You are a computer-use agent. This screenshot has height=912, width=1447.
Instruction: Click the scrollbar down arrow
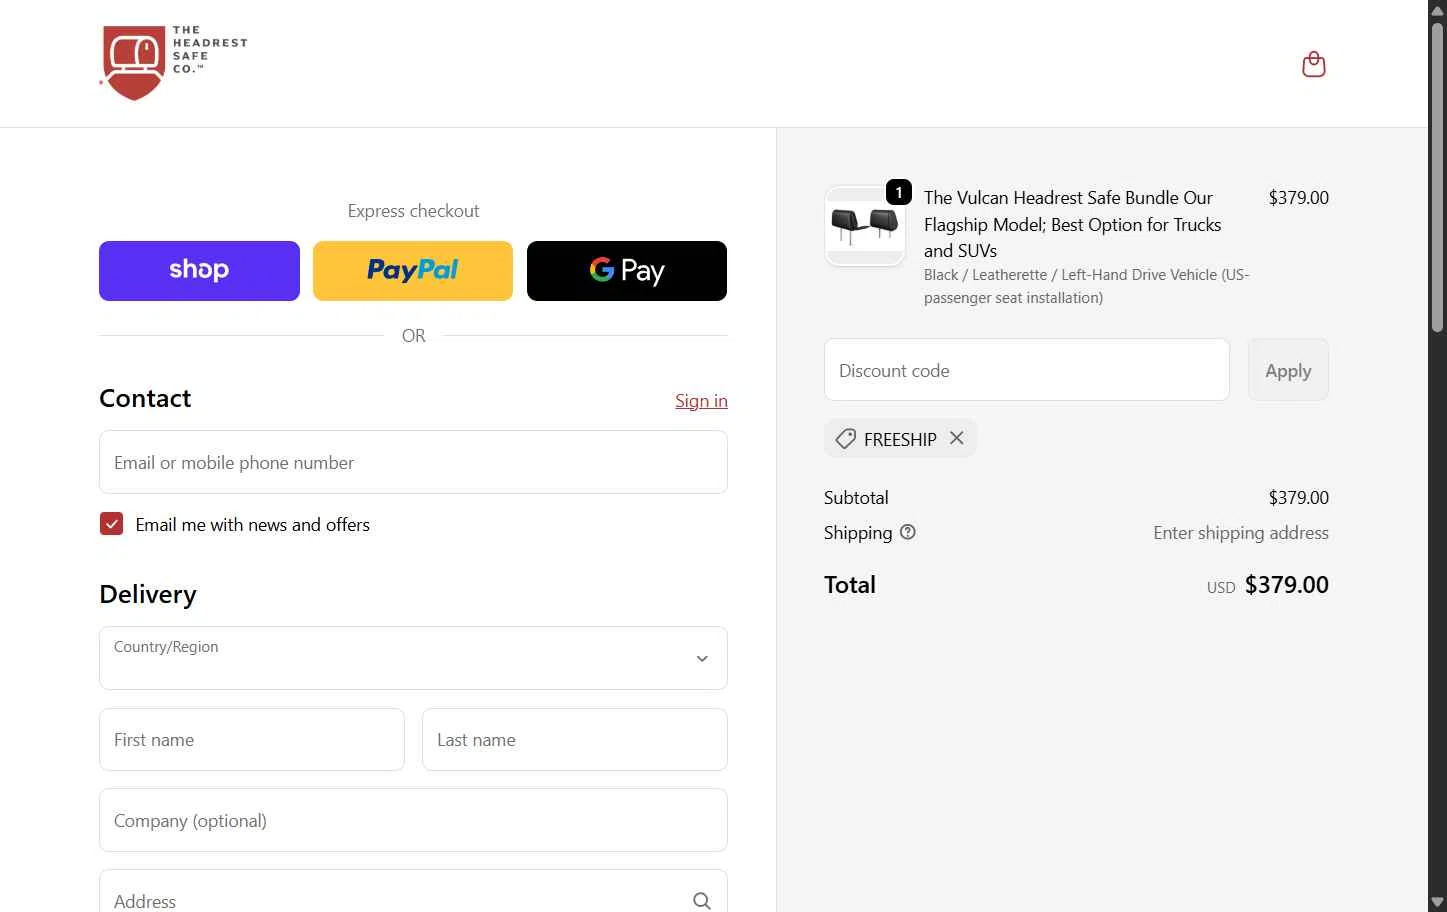(1437, 902)
